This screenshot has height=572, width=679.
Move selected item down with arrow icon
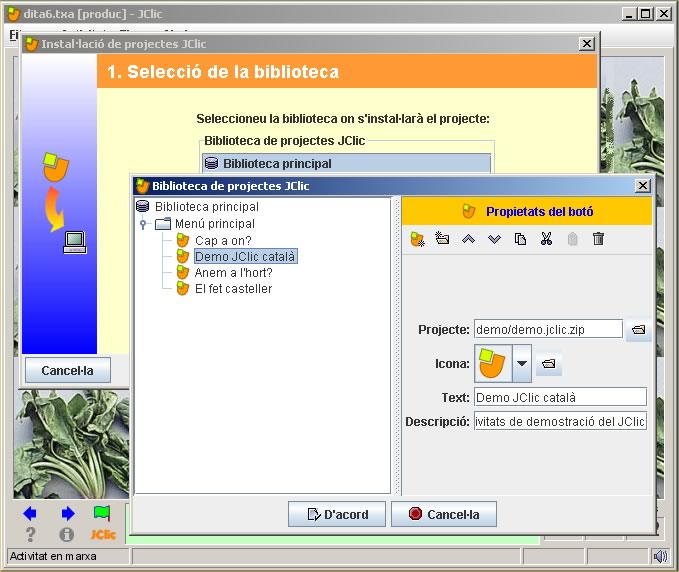(x=495, y=239)
